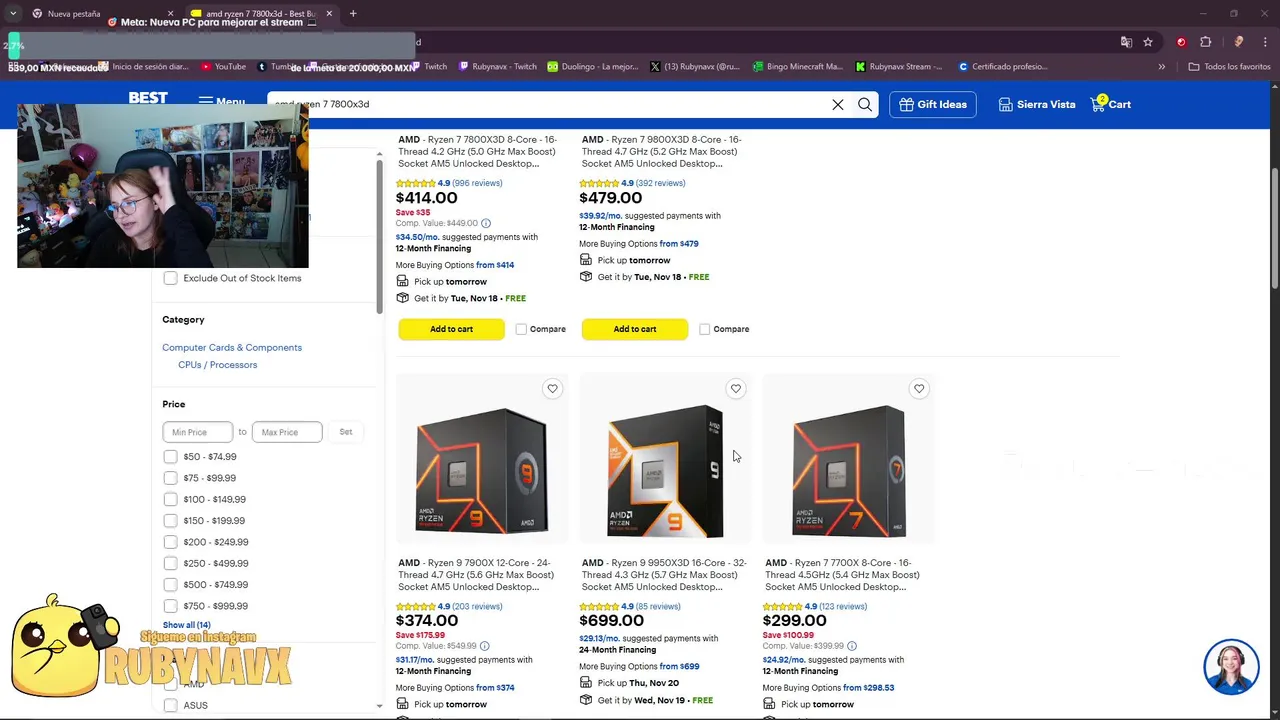Viewport: 1280px width, 720px height.
Task: Expand the bookmarks overflow chevron
Action: point(1161,67)
